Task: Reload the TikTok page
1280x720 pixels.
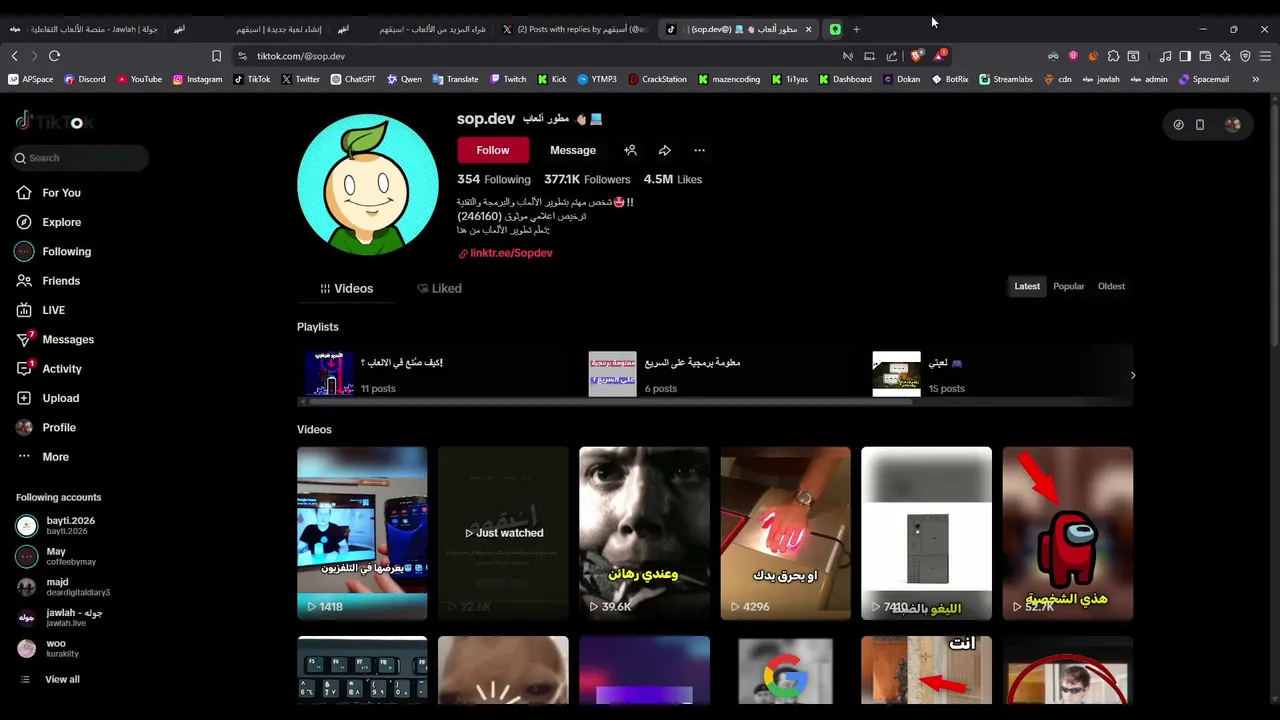Action: pos(54,56)
